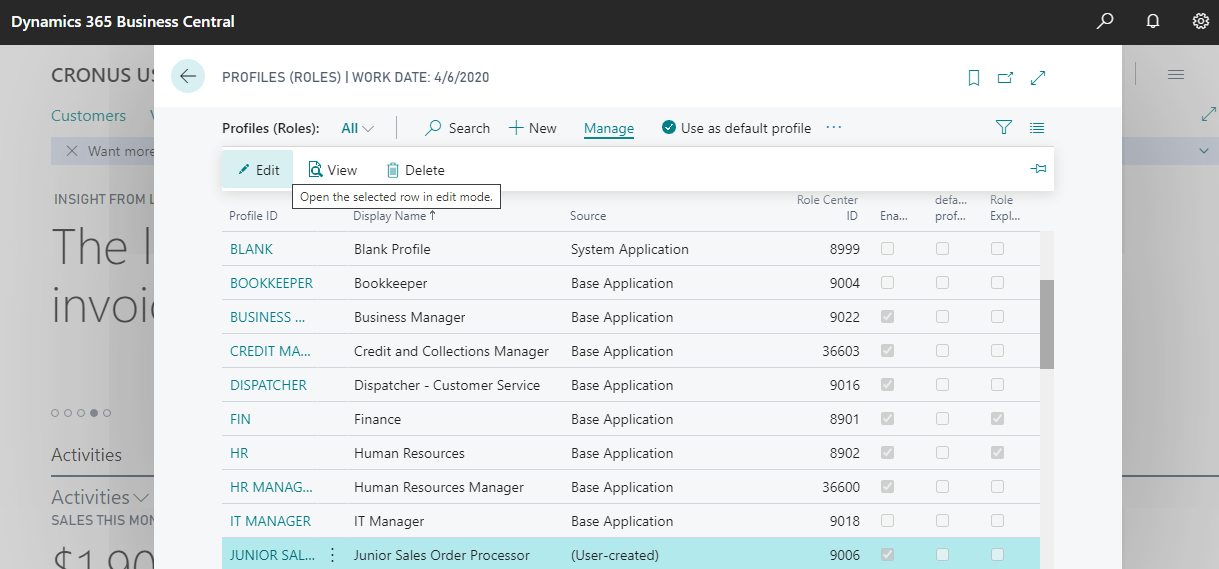Viewport: 1219px width, 569px height.
Task: Bookmark this Profiles page
Action: pos(974,77)
